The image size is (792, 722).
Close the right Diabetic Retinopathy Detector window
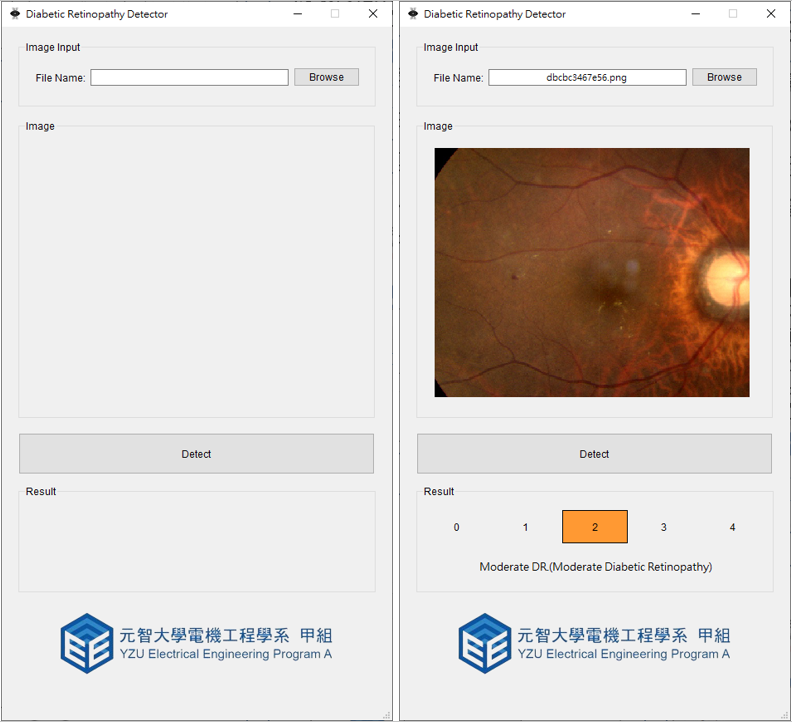click(771, 14)
